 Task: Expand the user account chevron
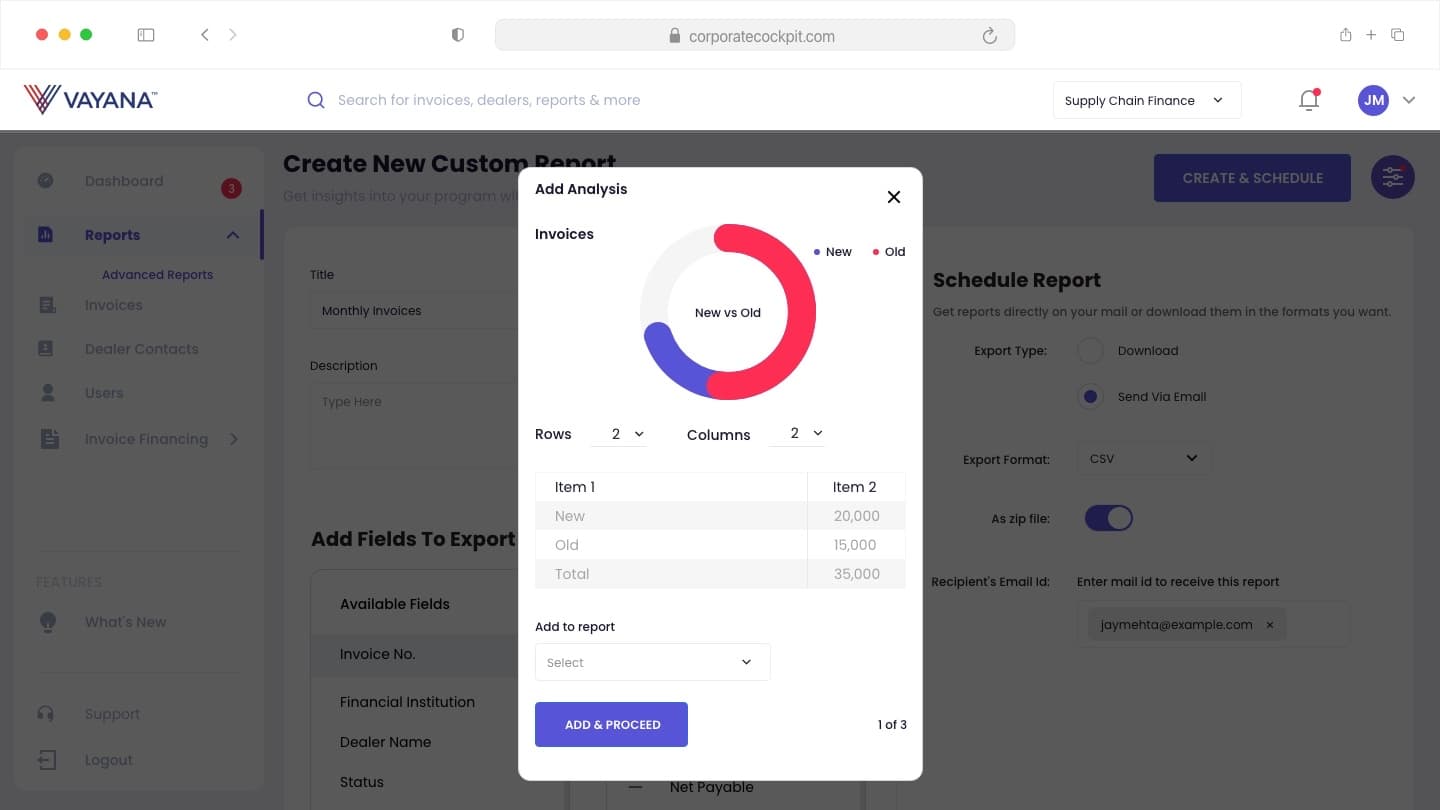(x=1409, y=100)
